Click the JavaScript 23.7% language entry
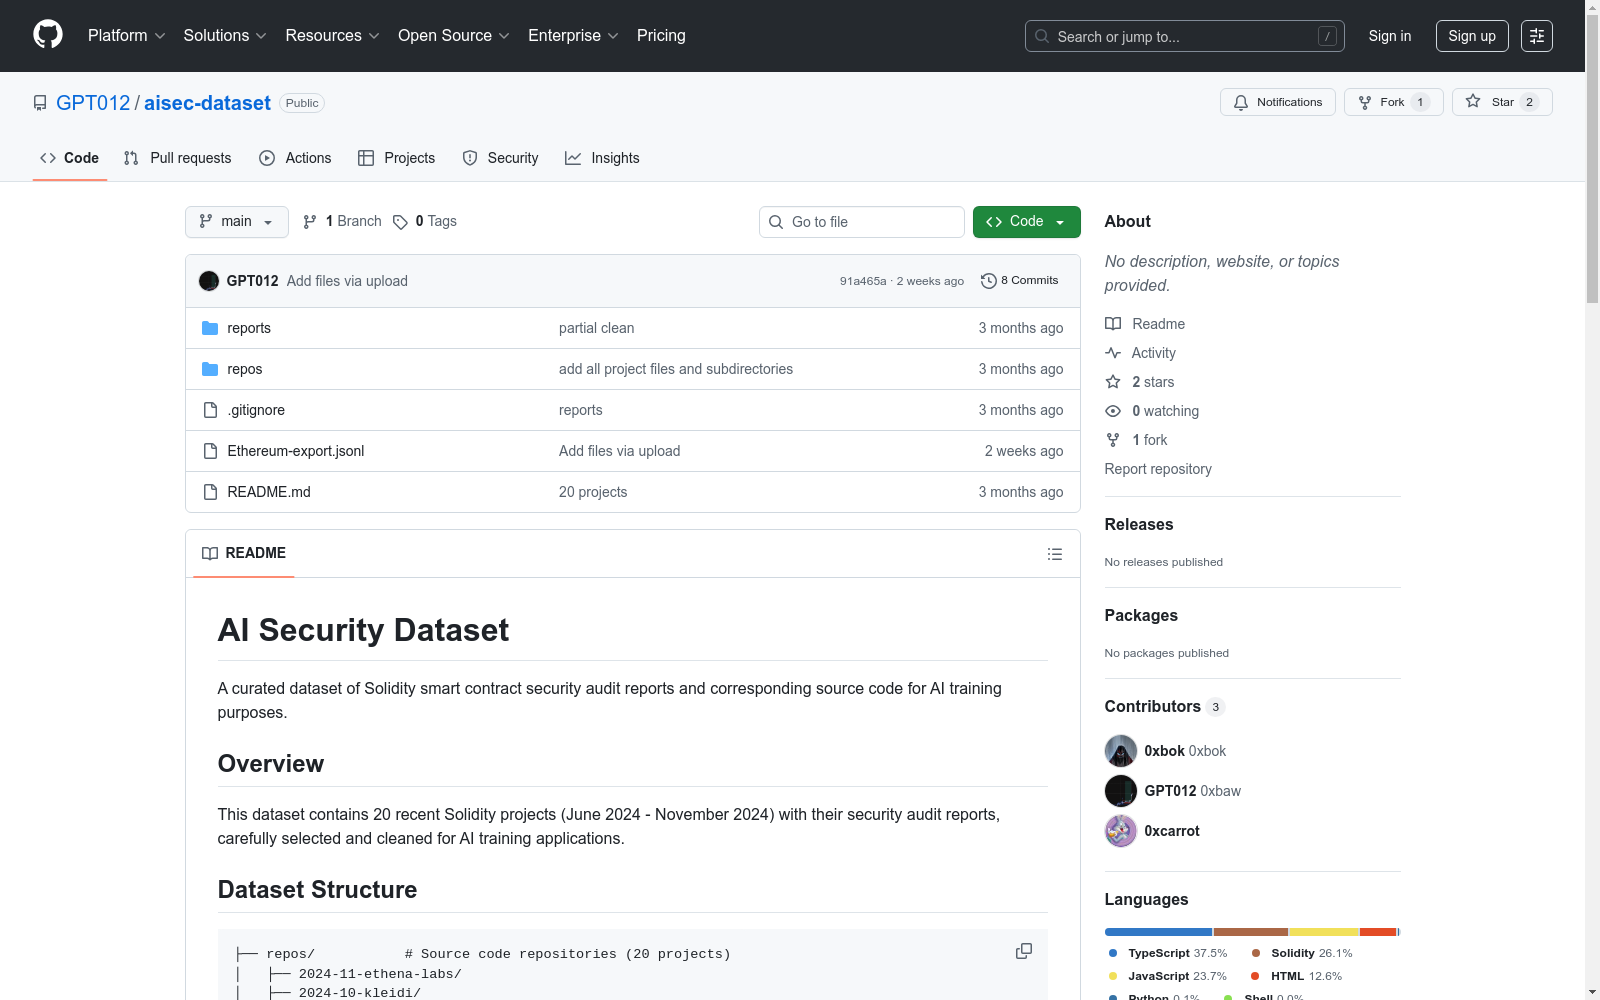 1168,976
